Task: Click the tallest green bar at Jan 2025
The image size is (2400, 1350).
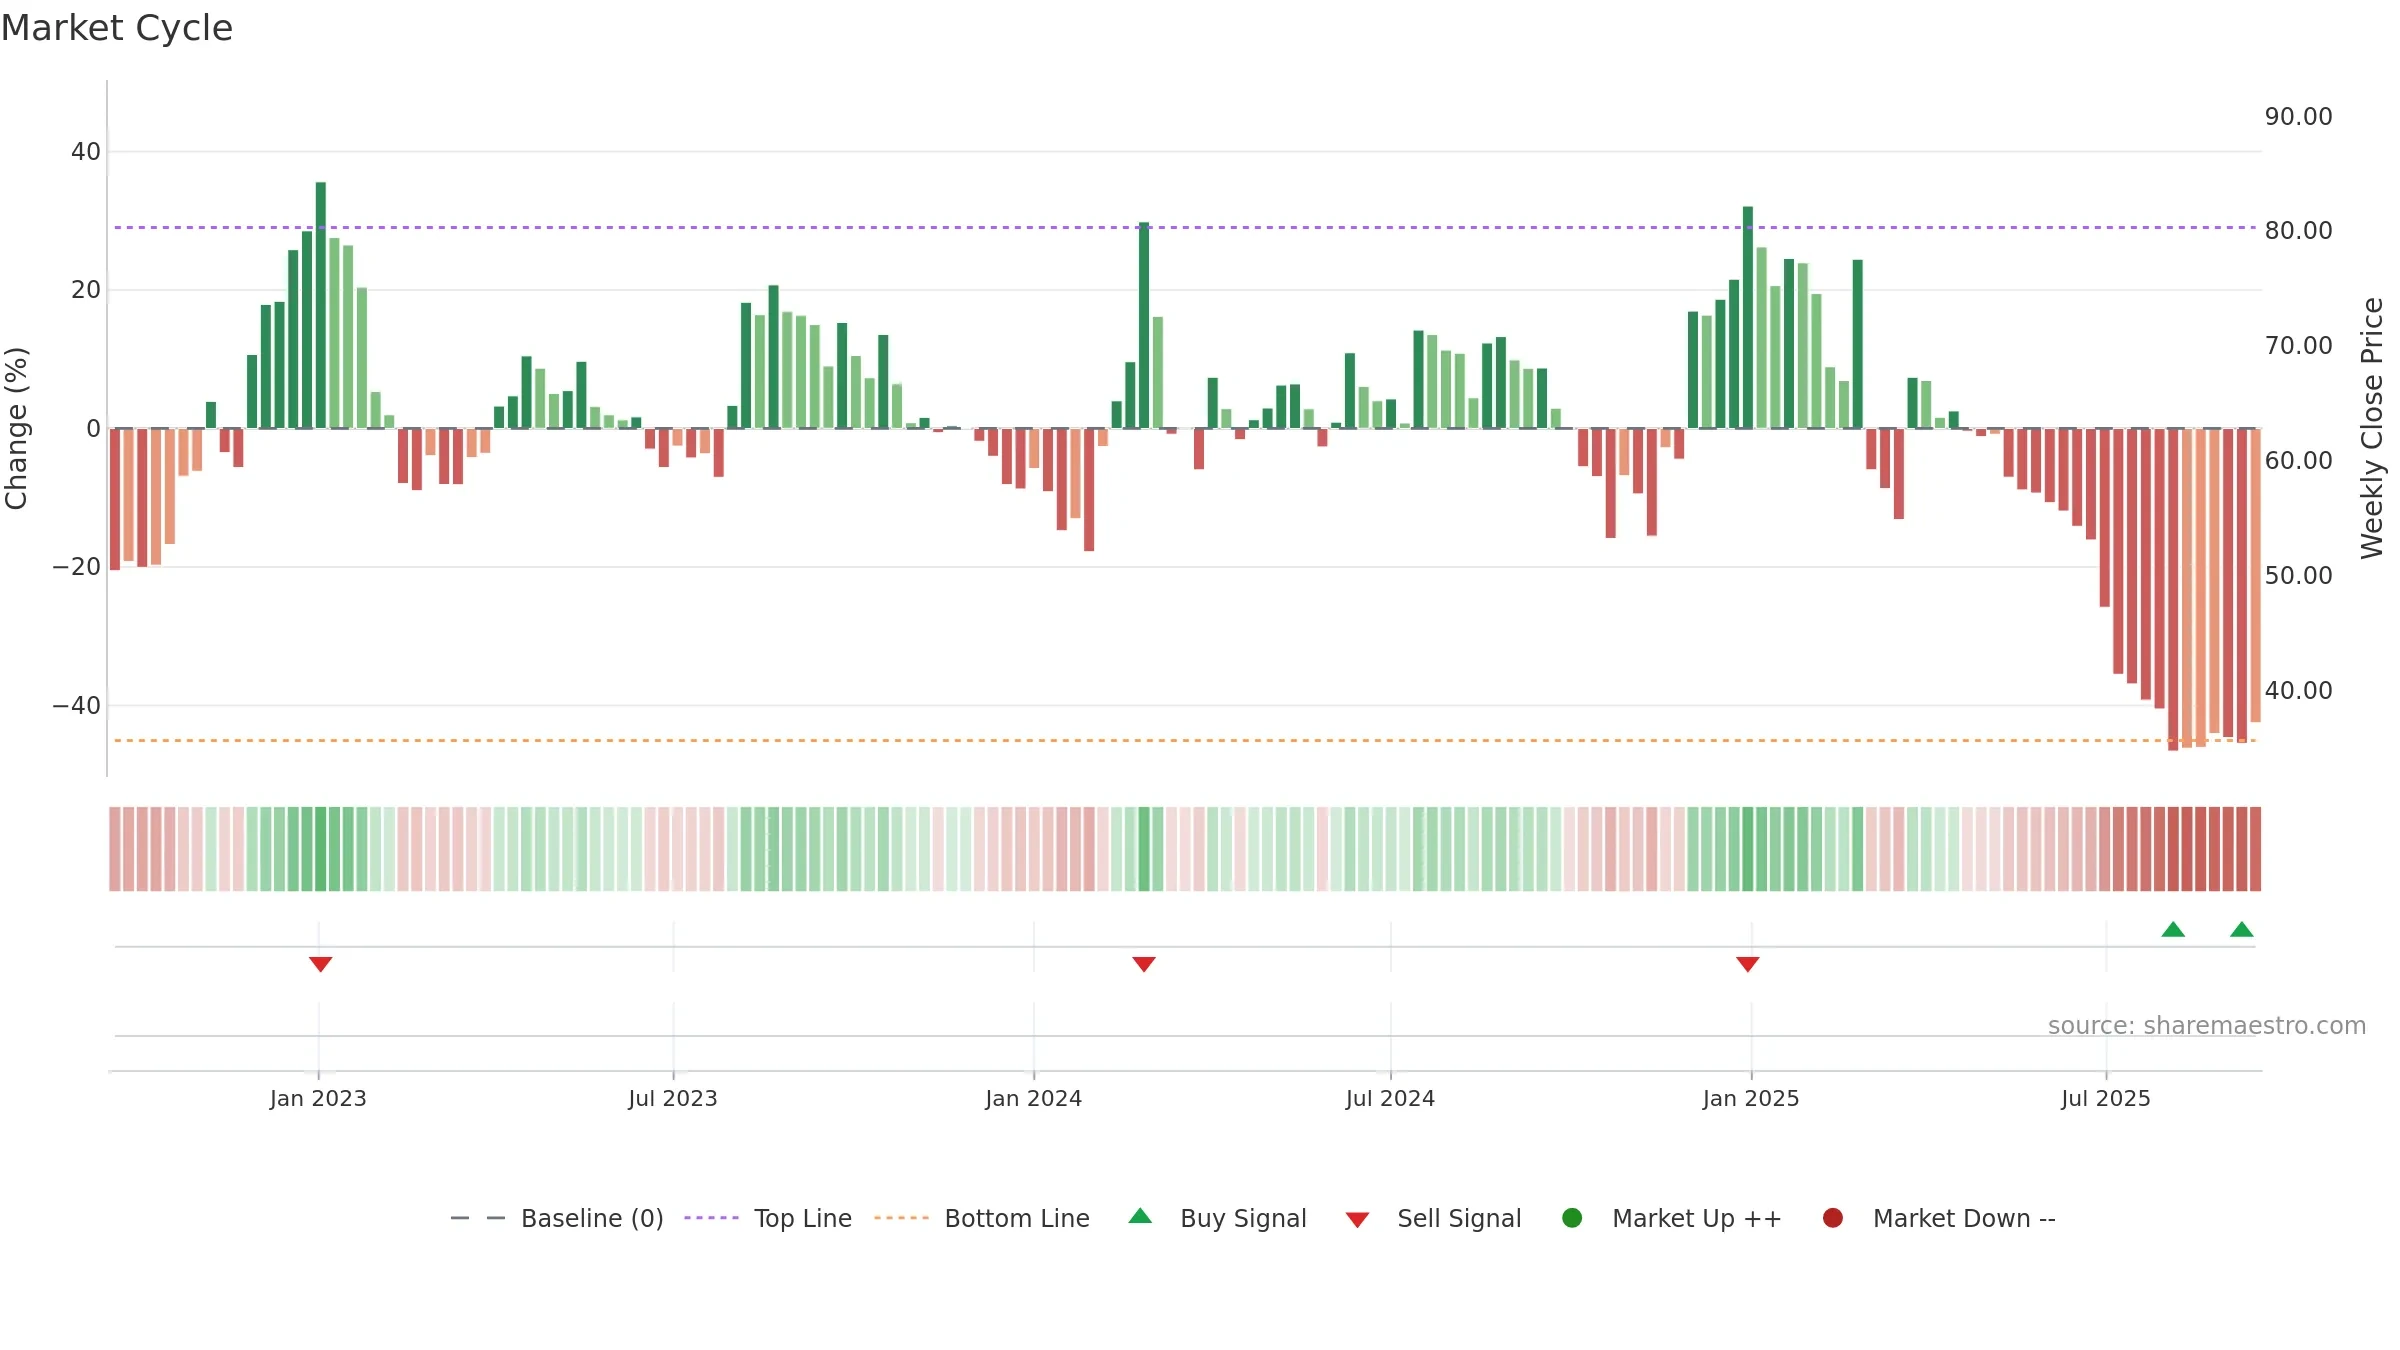Action: pos(1748,317)
